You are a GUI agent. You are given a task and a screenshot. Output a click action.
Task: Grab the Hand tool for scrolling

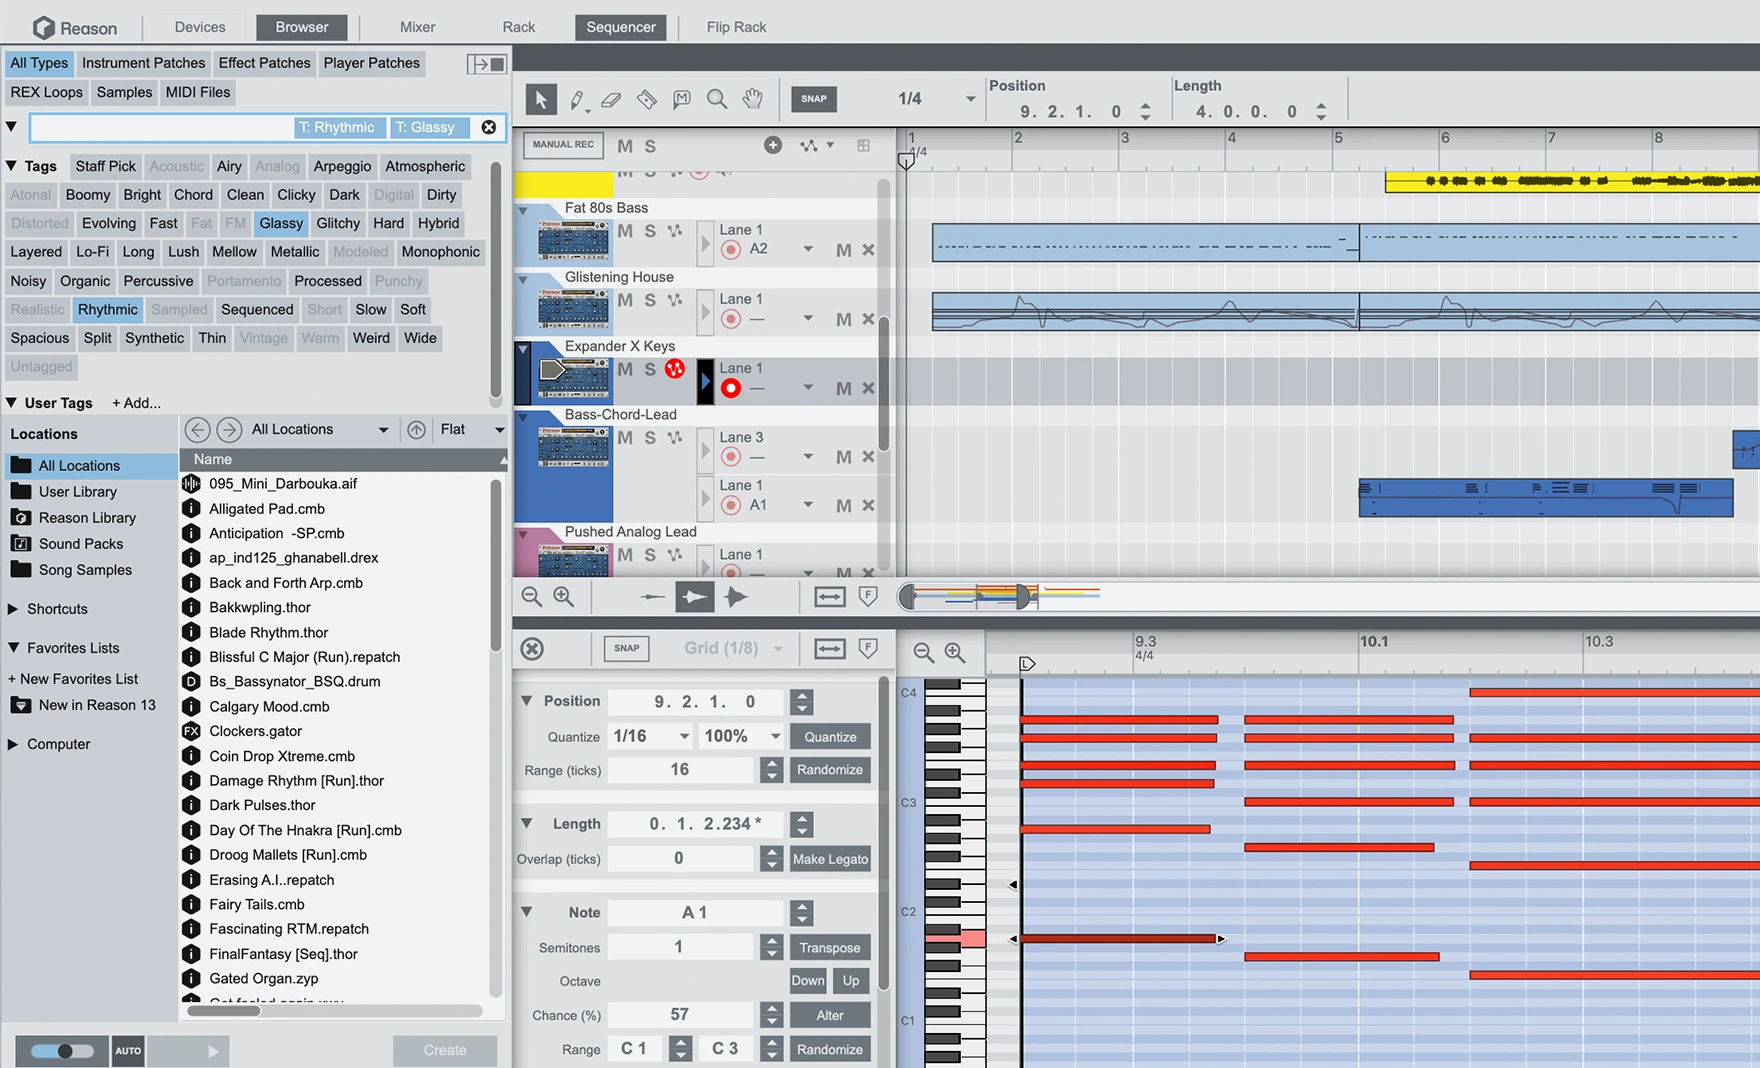pos(752,99)
